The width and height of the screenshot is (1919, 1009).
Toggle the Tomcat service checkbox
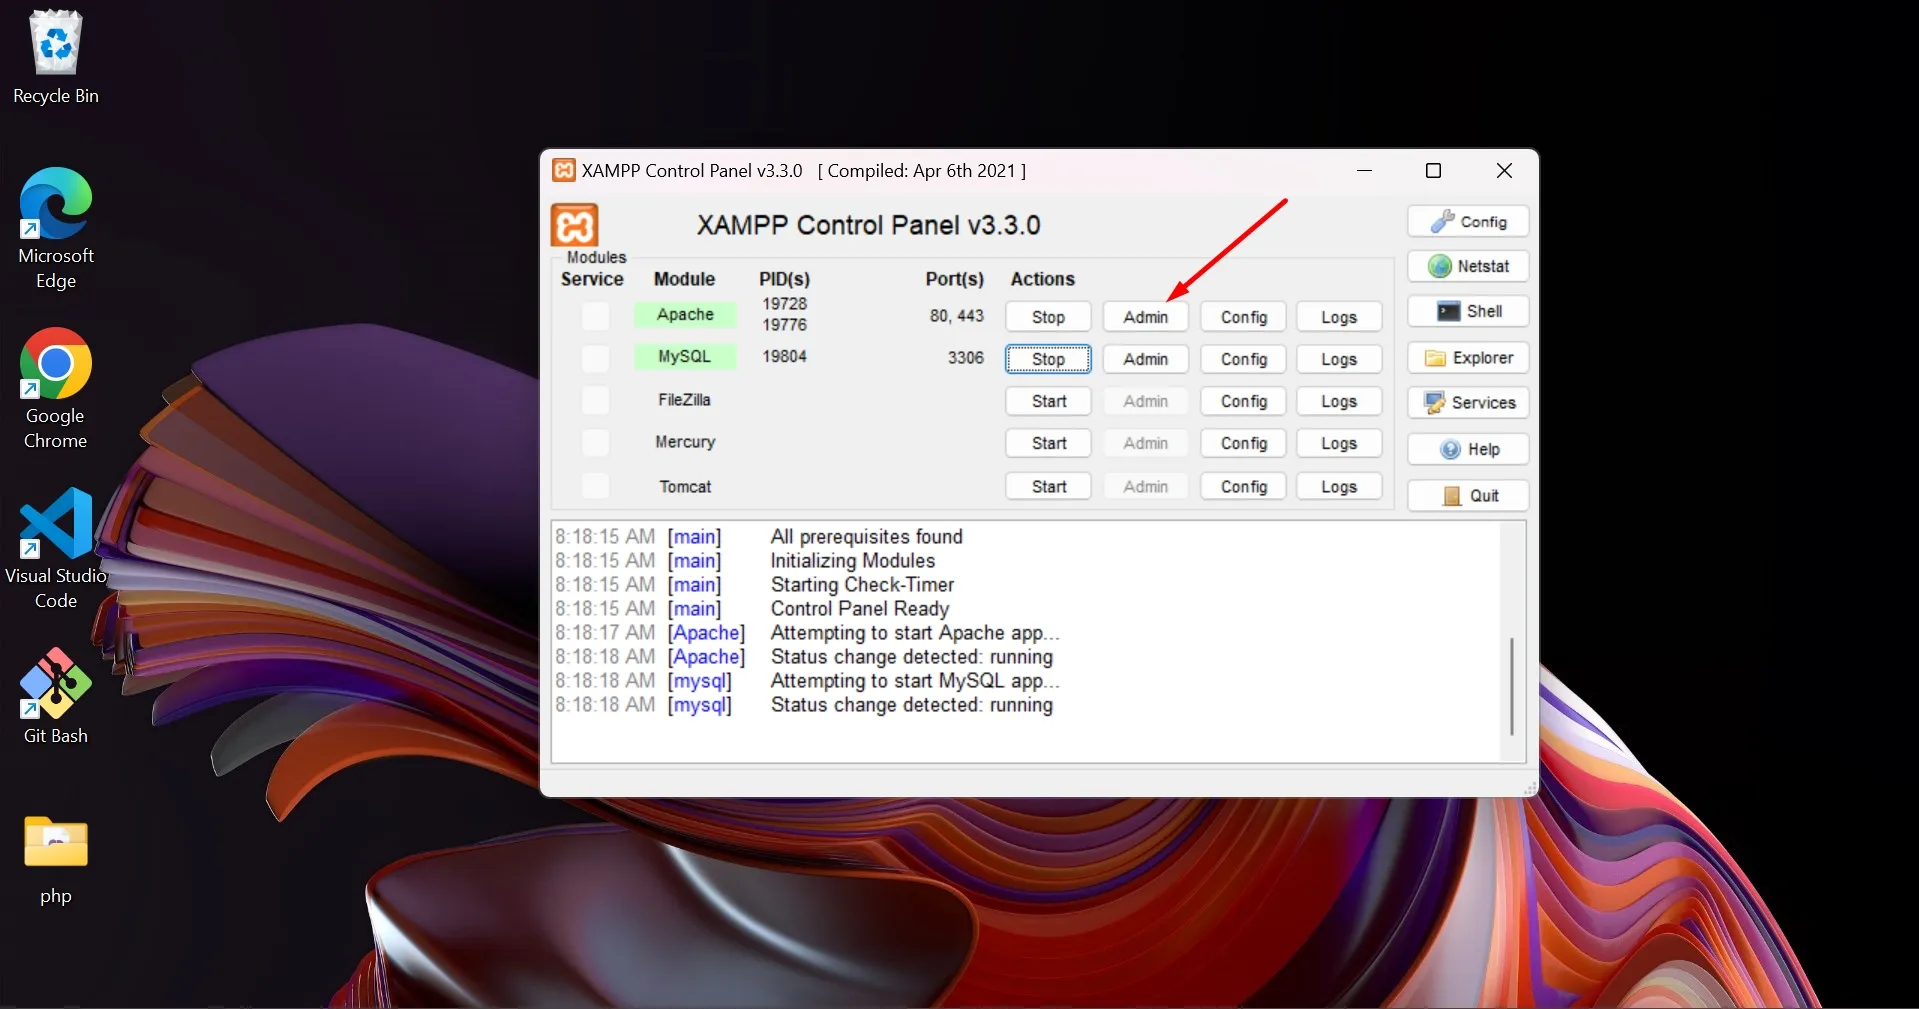pos(595,486)
